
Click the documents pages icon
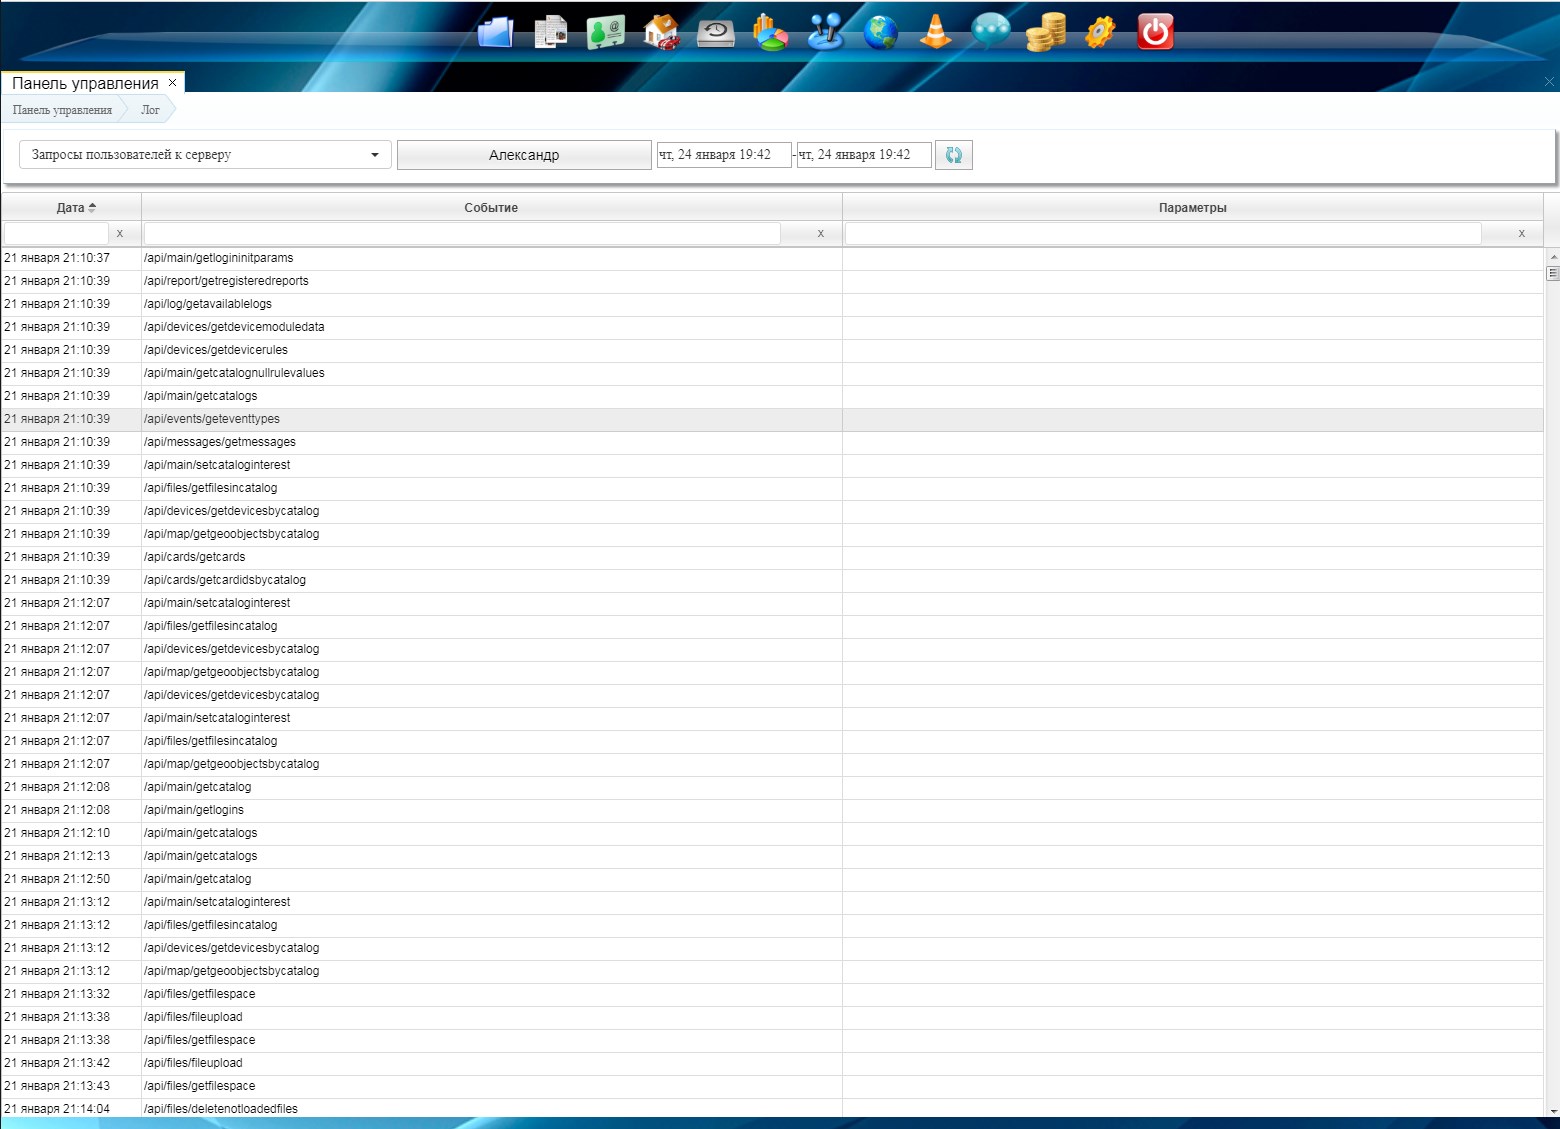pos(550,32)
